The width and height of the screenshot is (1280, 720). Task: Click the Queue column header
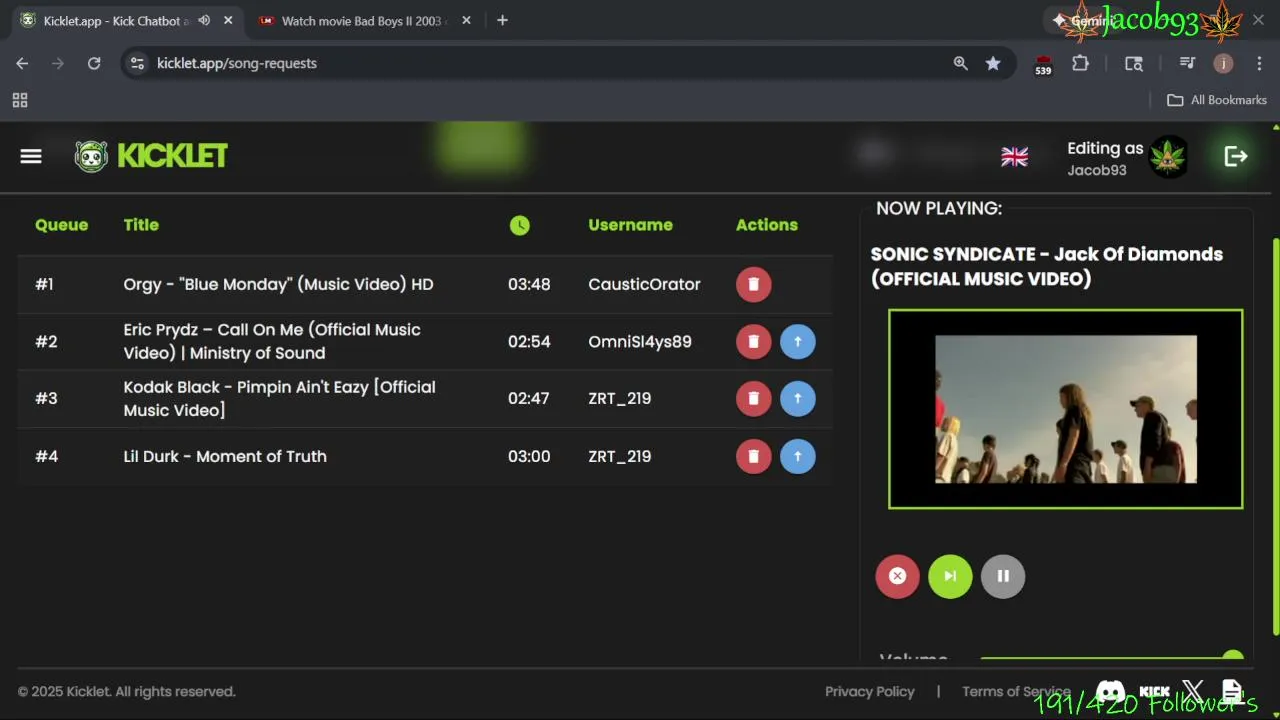[x=62, y=225]
